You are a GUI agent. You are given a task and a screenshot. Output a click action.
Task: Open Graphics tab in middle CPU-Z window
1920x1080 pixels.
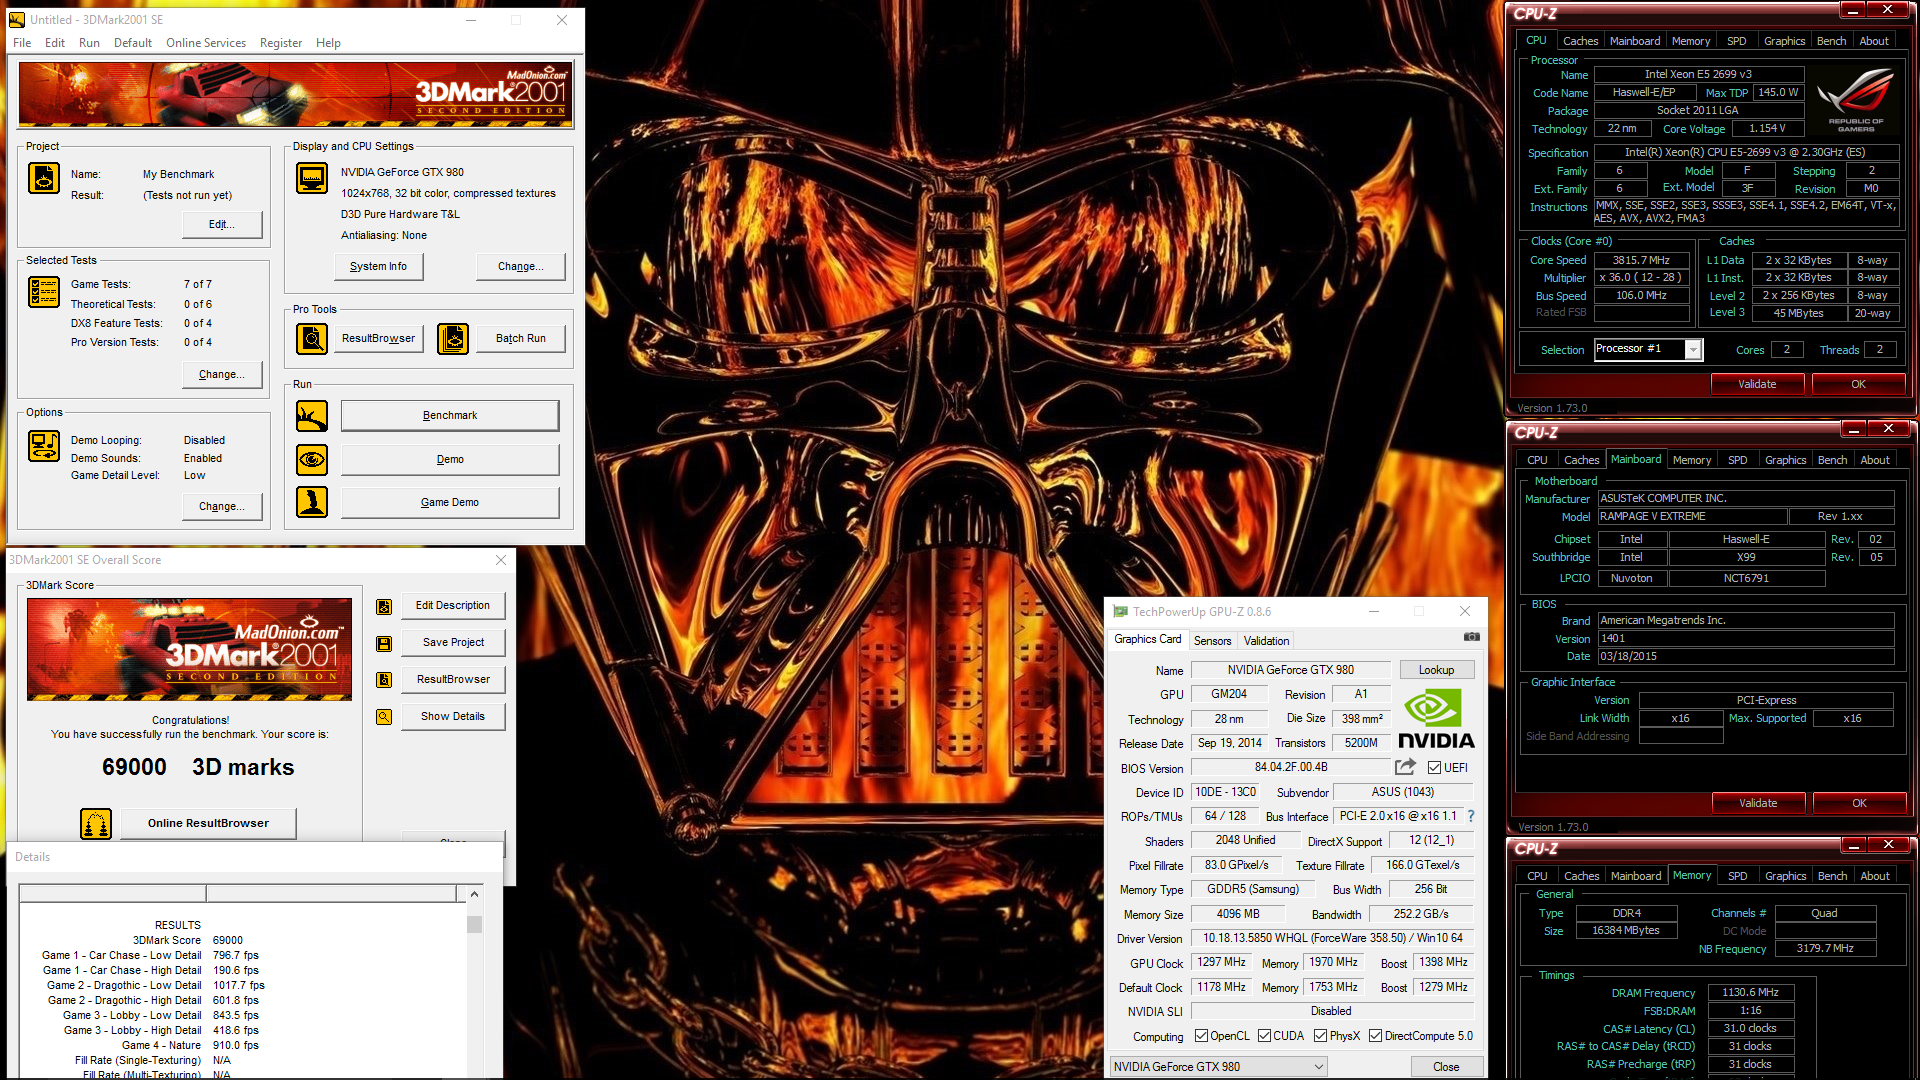tap(1785, 460)
